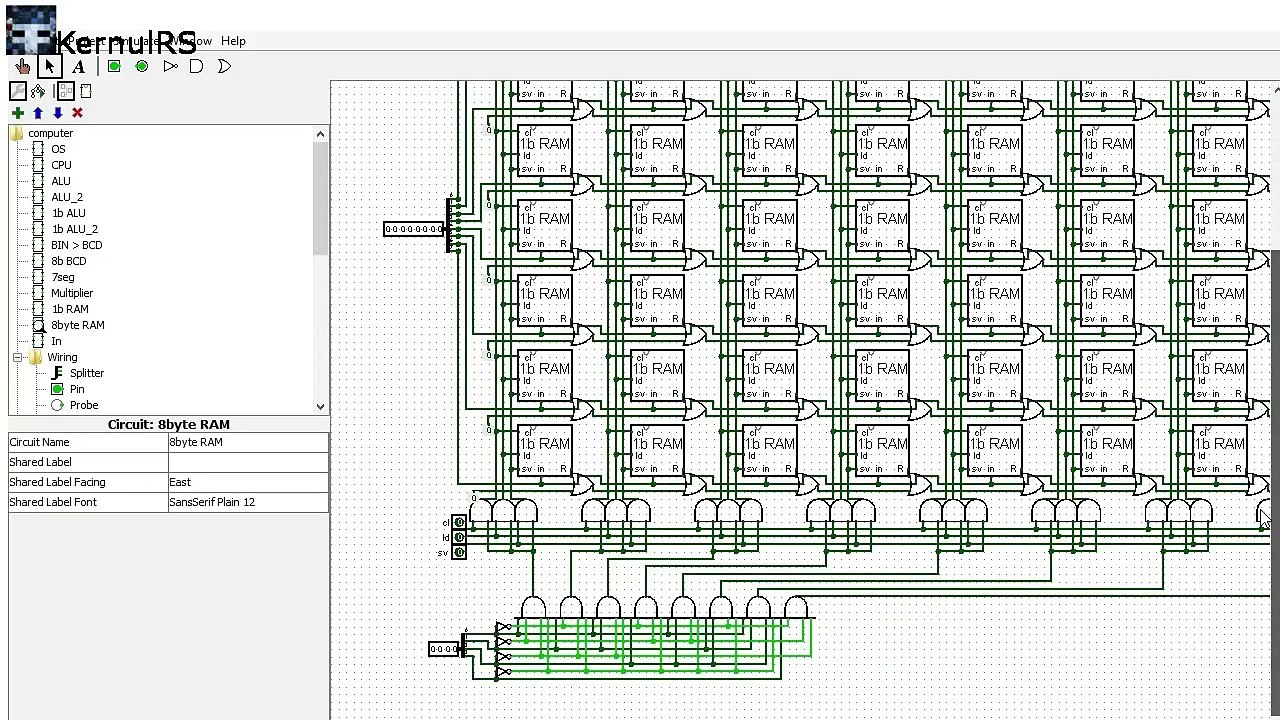Click the explorer scrollbar up arrow
Viewport: 1280px width, 720px height.
coord(320,134)
